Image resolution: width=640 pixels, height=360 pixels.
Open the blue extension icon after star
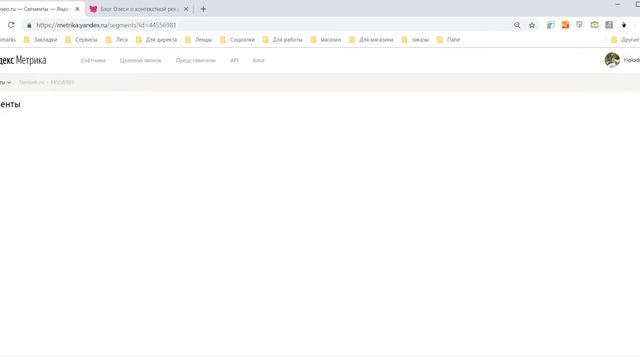pyautogui.click(x=551, y=25)
